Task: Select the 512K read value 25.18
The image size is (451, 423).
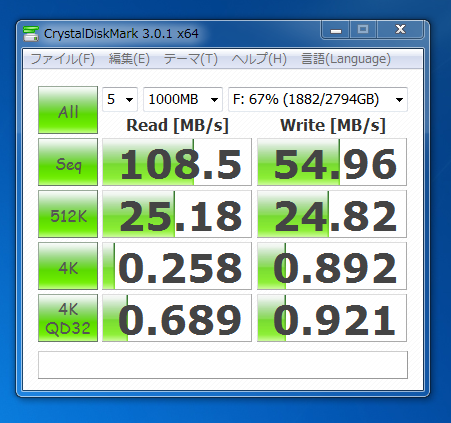Action: click(x=177, y=214)
